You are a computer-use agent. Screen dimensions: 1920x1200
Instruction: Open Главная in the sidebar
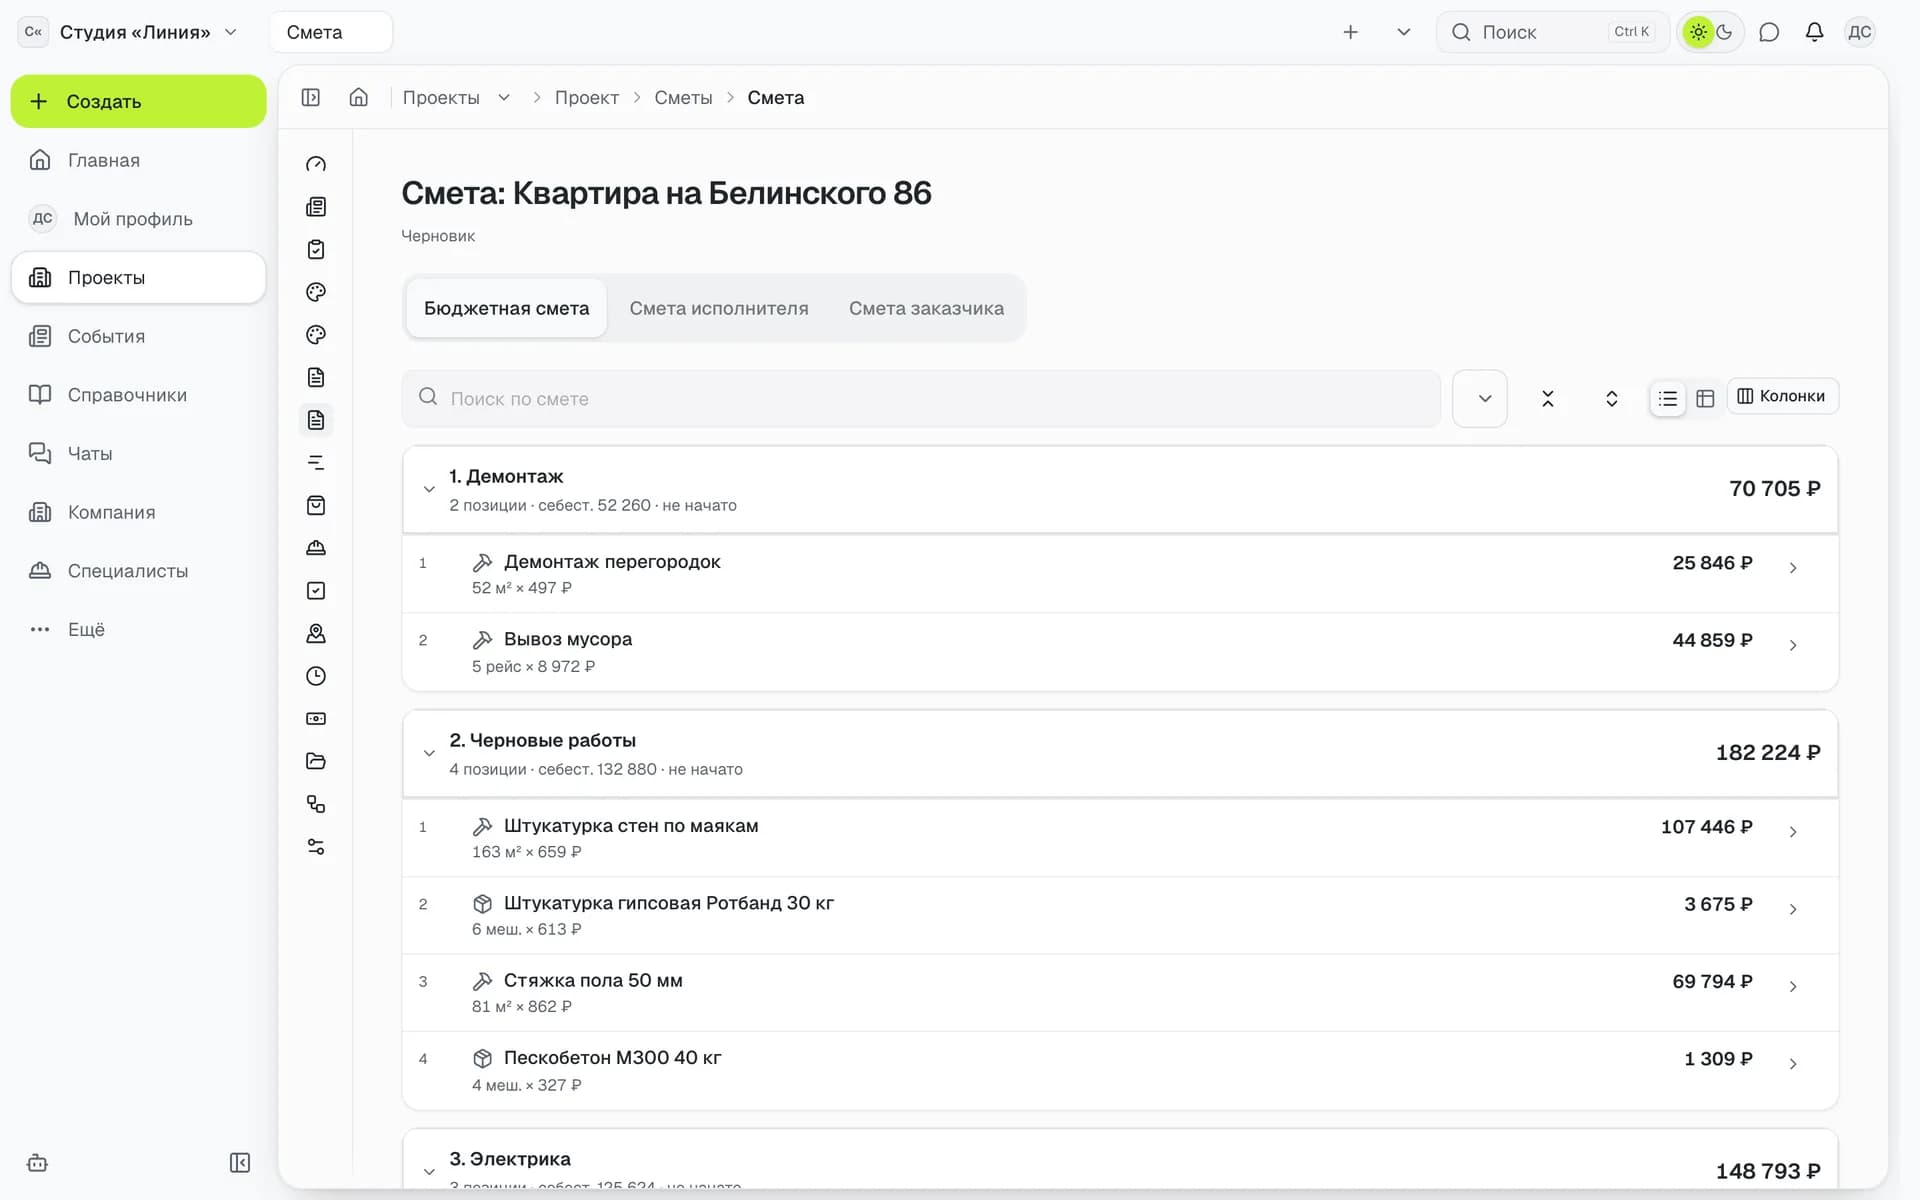(x=138, y=160)
